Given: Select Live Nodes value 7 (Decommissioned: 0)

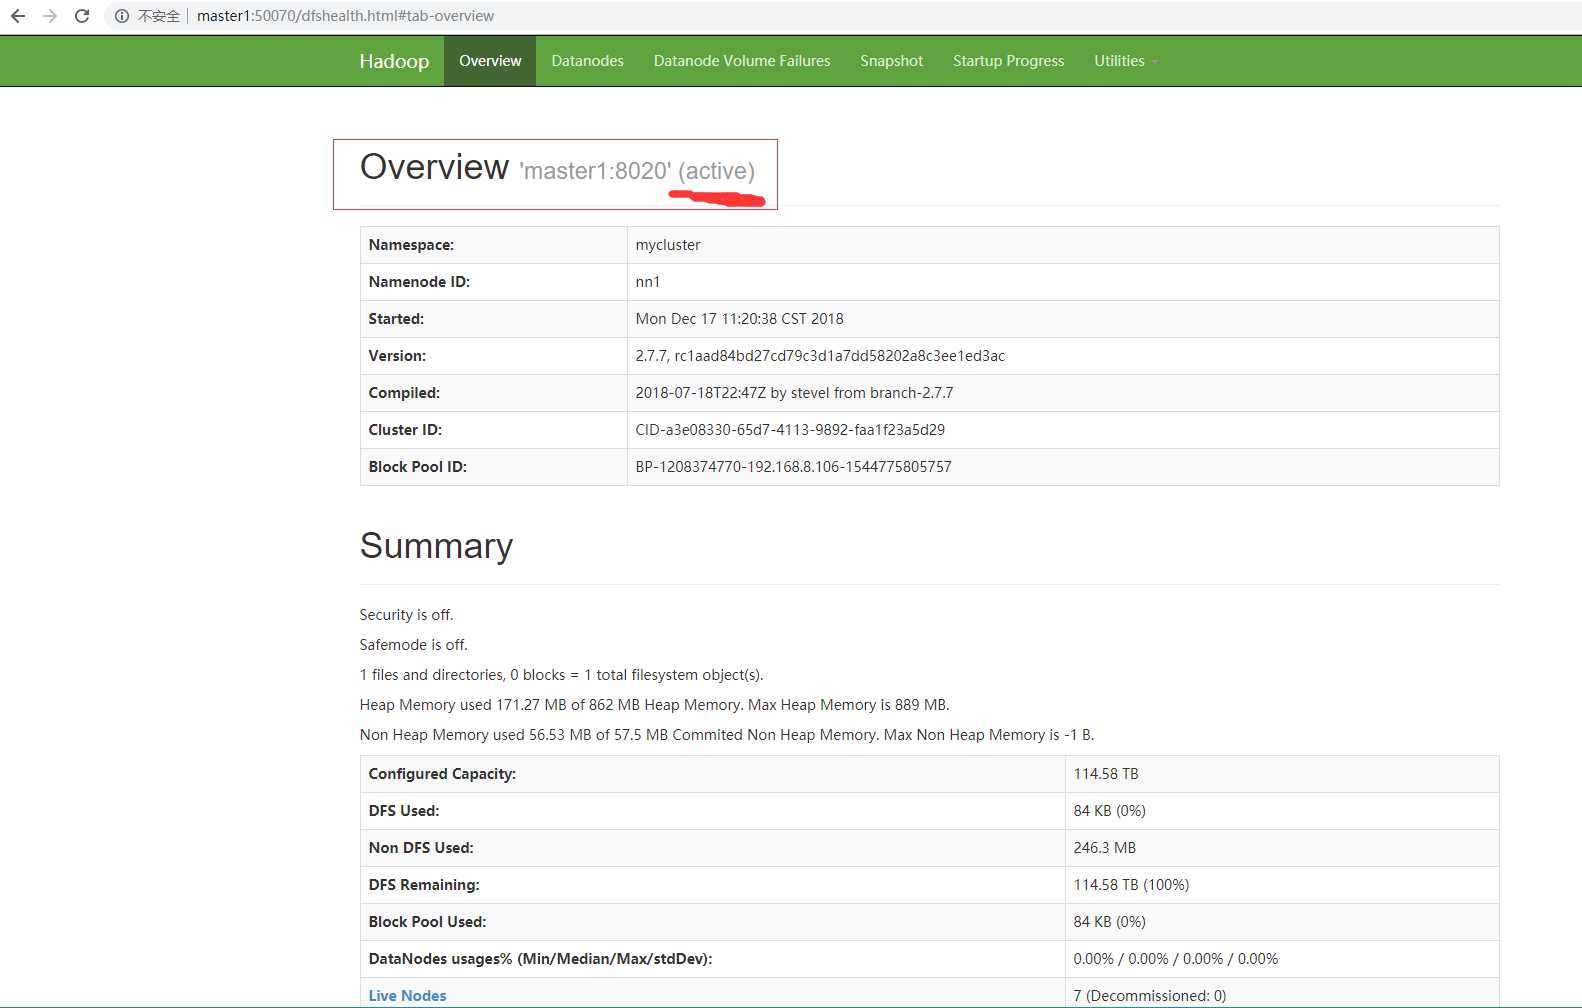Looking at the screenshot, I should (x=1149, y=996).
